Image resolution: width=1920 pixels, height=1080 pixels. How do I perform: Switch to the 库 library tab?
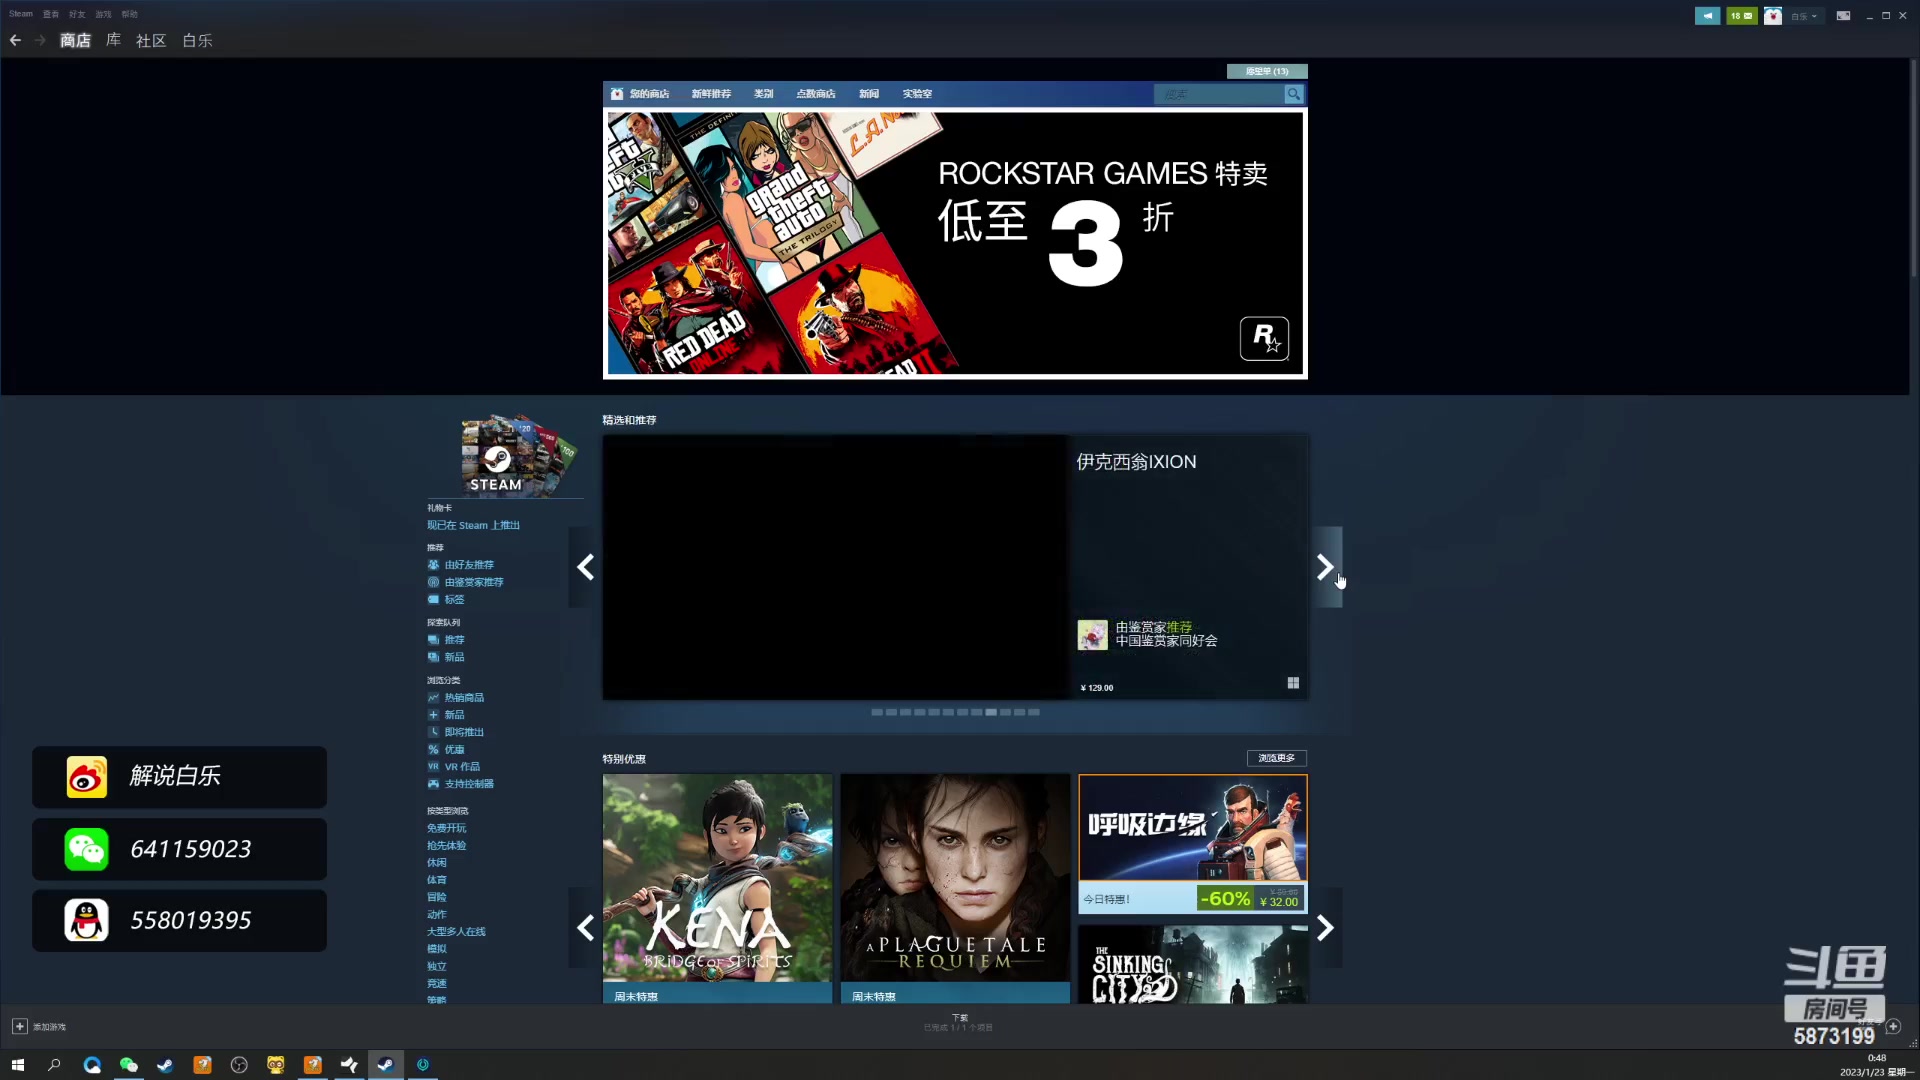point(113,40)
